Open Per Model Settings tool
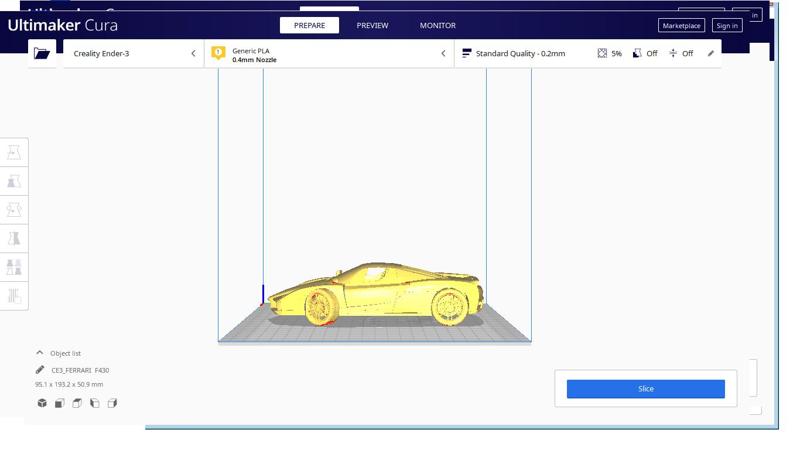Viewport: 800px width, 450px height. tap(14, 267)
